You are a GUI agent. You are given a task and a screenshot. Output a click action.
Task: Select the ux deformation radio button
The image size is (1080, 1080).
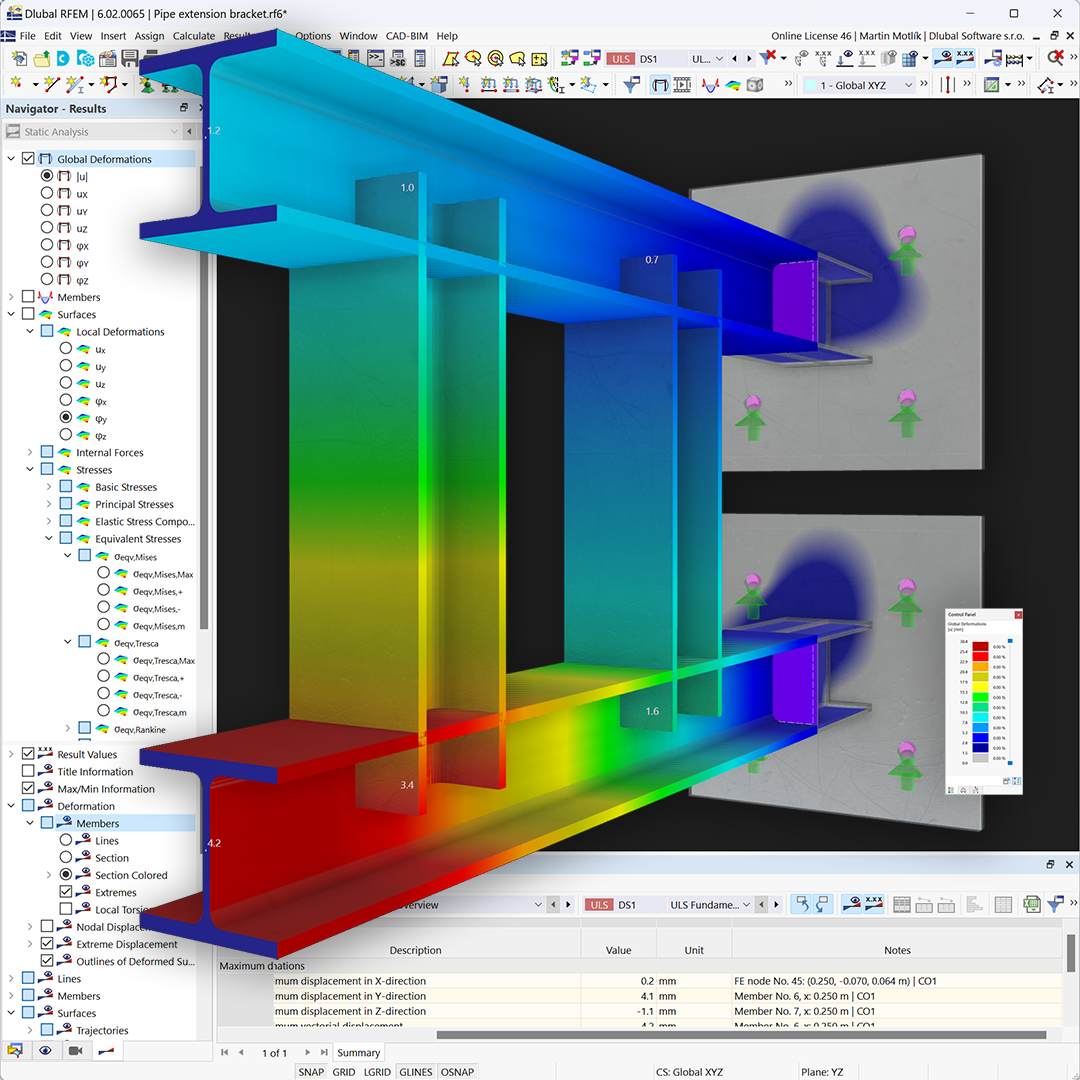tap(47, 193)
